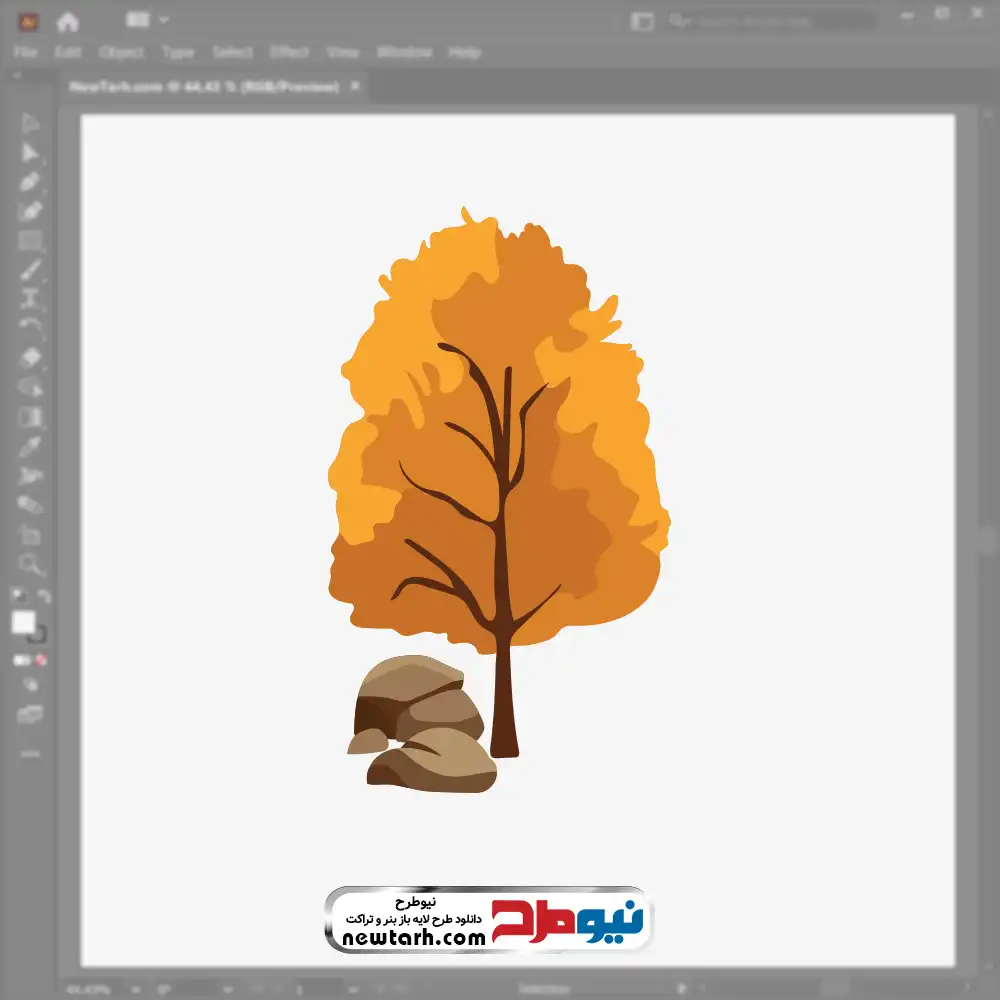This screenshot has width=1000, height=1000.
Task: Pick the Pen tool
Action: click(x=30, y=182)
